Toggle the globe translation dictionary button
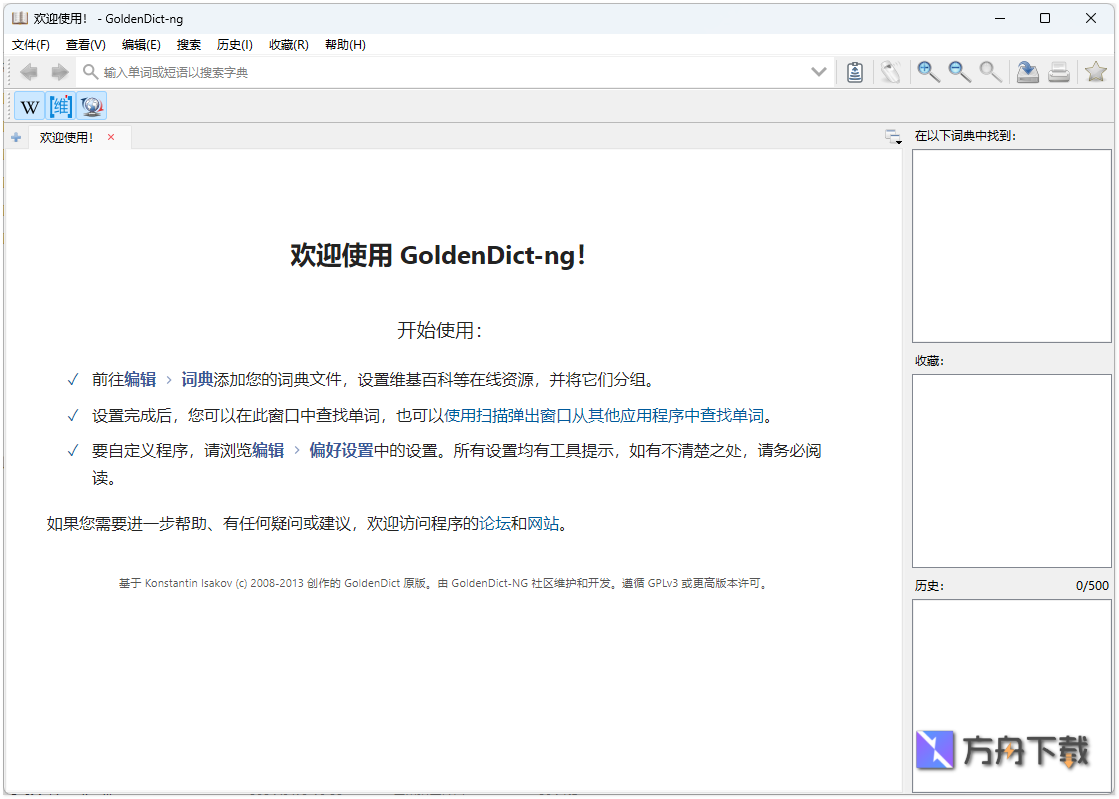This screenshot has width=1119, height=799. coord(91,105)
